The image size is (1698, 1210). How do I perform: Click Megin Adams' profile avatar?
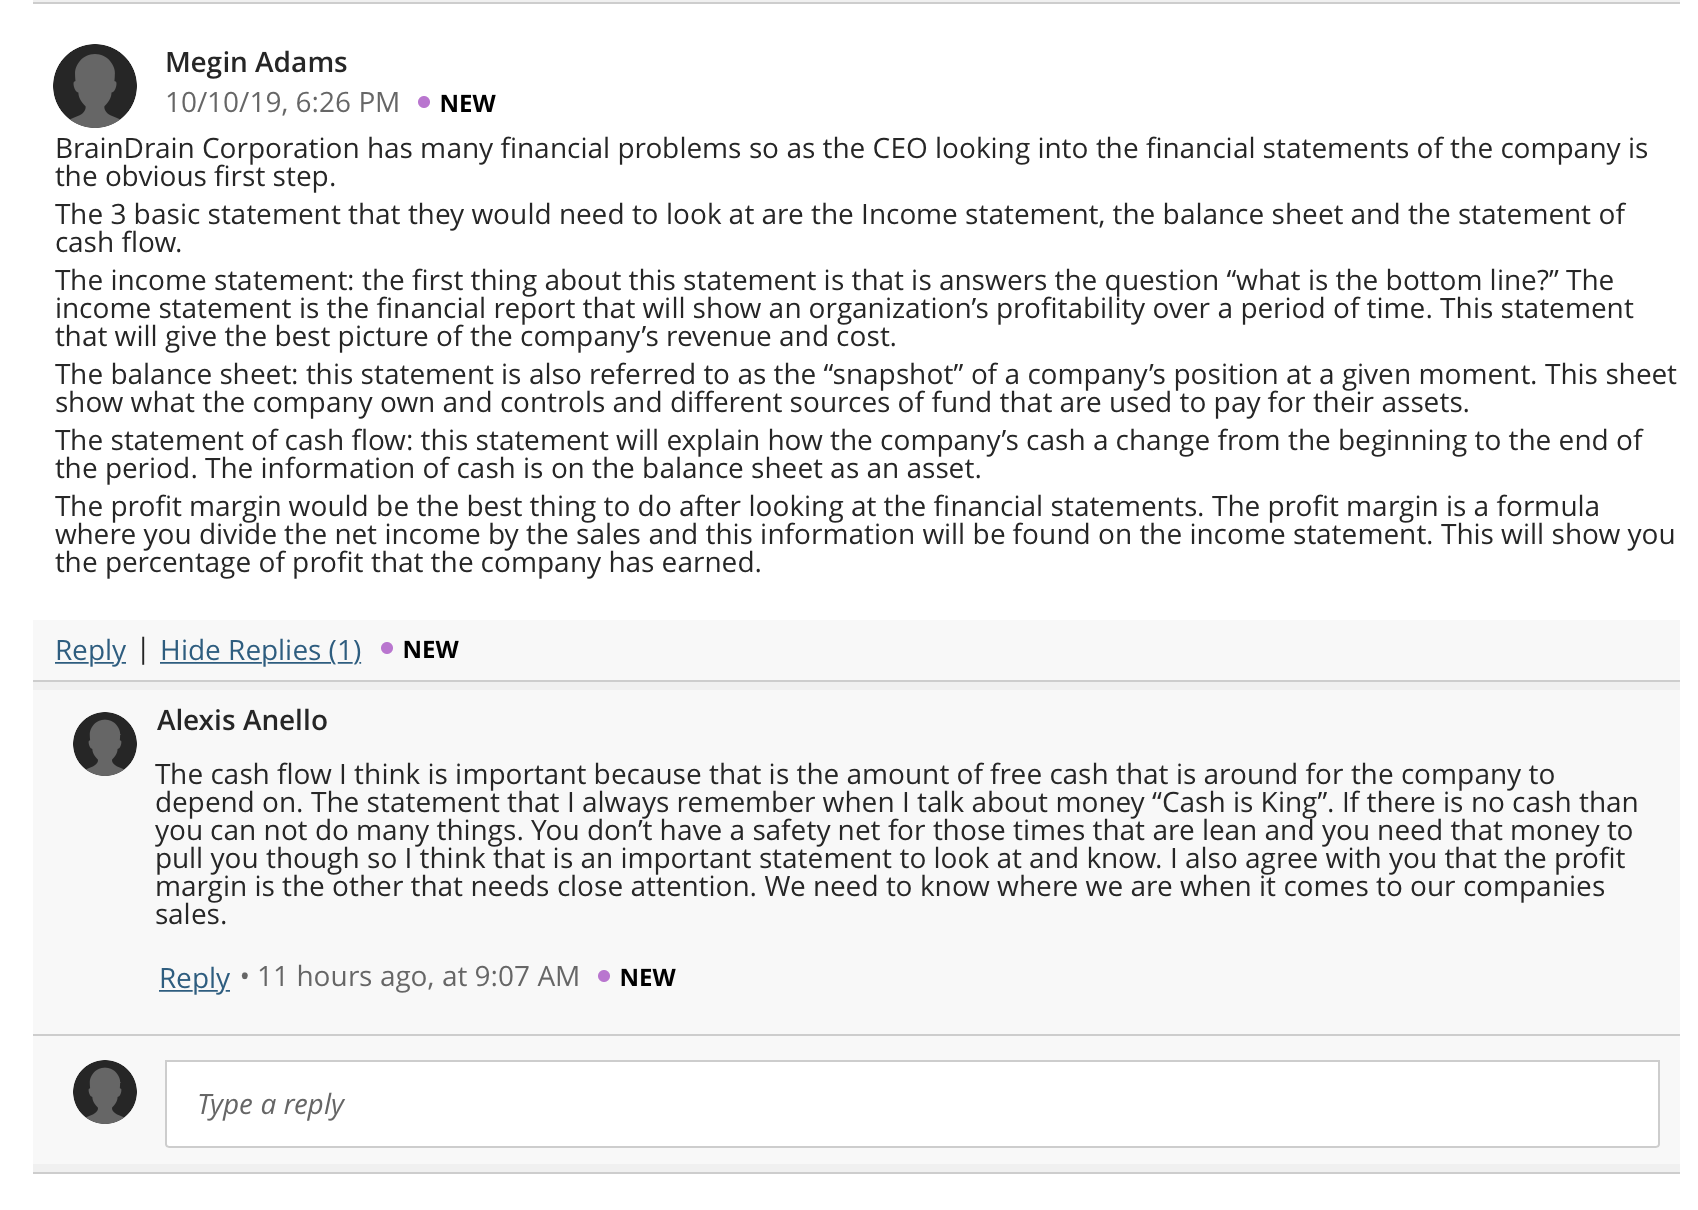[95, 86]
